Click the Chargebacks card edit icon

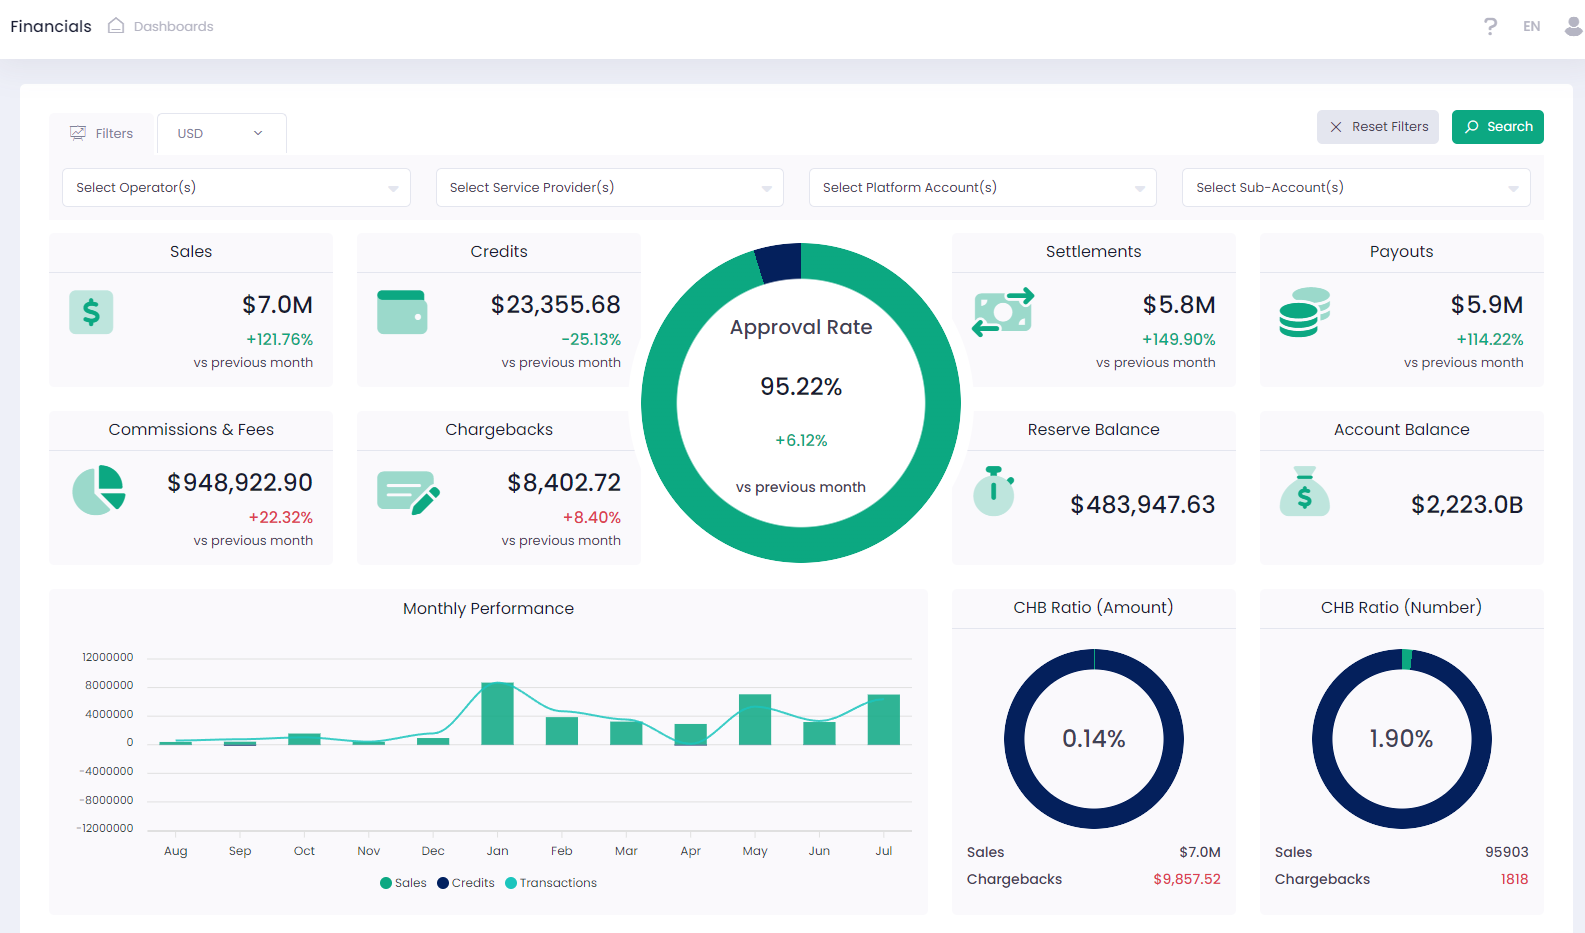pos(408,492)
